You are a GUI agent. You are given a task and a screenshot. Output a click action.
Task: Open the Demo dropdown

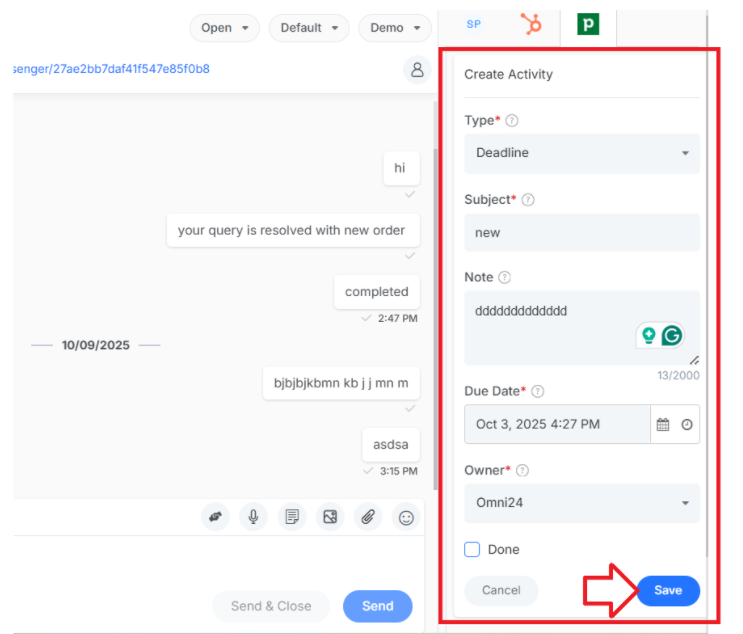coord(395,28)
